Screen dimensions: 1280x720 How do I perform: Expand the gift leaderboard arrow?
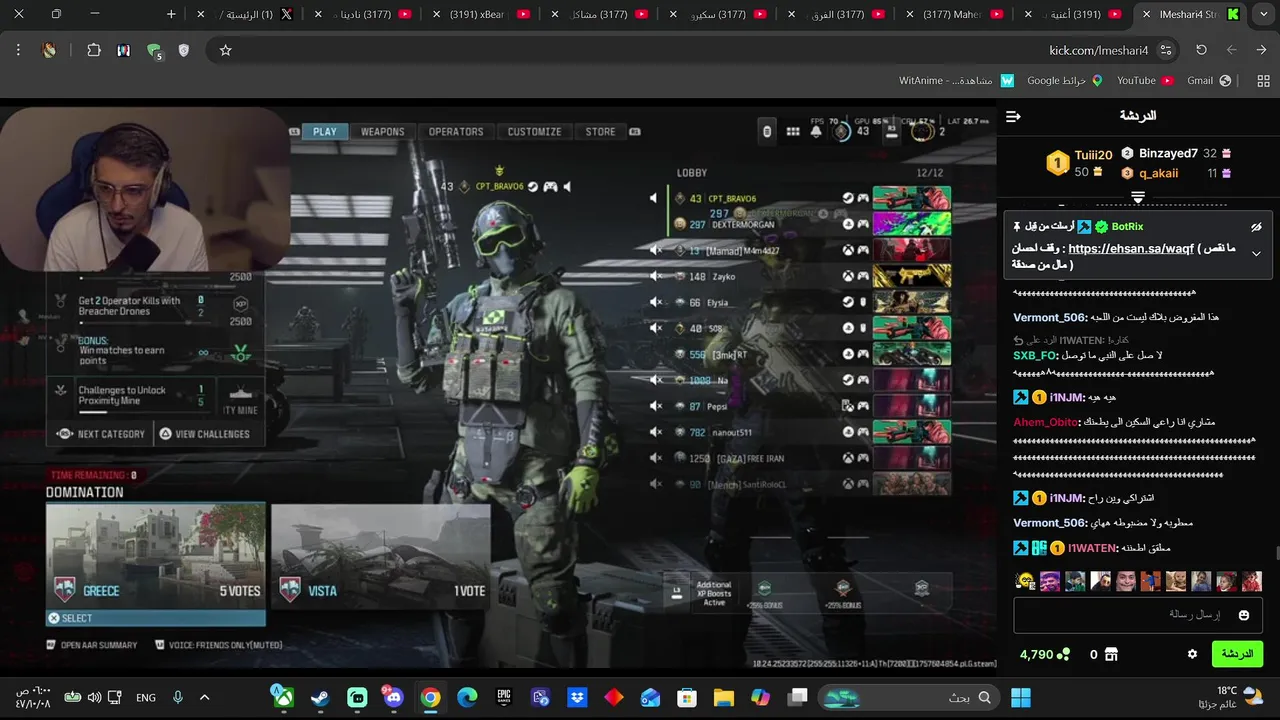[1138, 196]
